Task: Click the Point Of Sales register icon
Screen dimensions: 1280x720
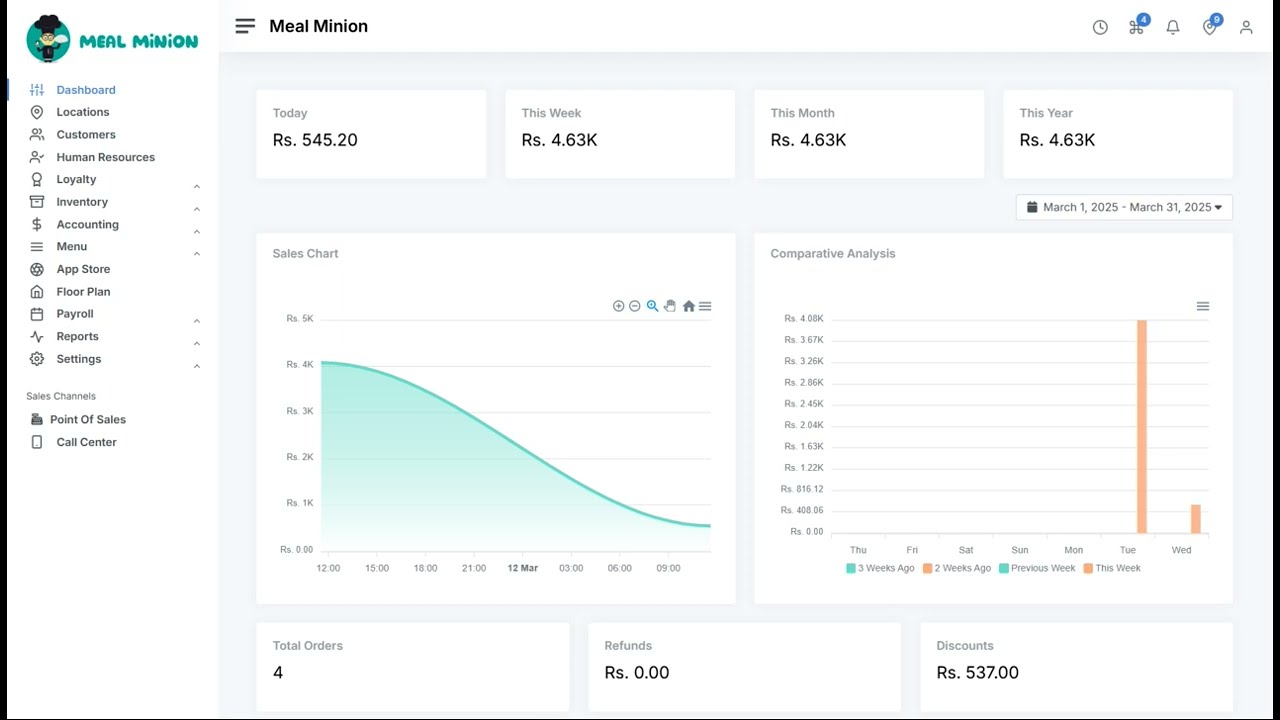Action: coord(37,419)
